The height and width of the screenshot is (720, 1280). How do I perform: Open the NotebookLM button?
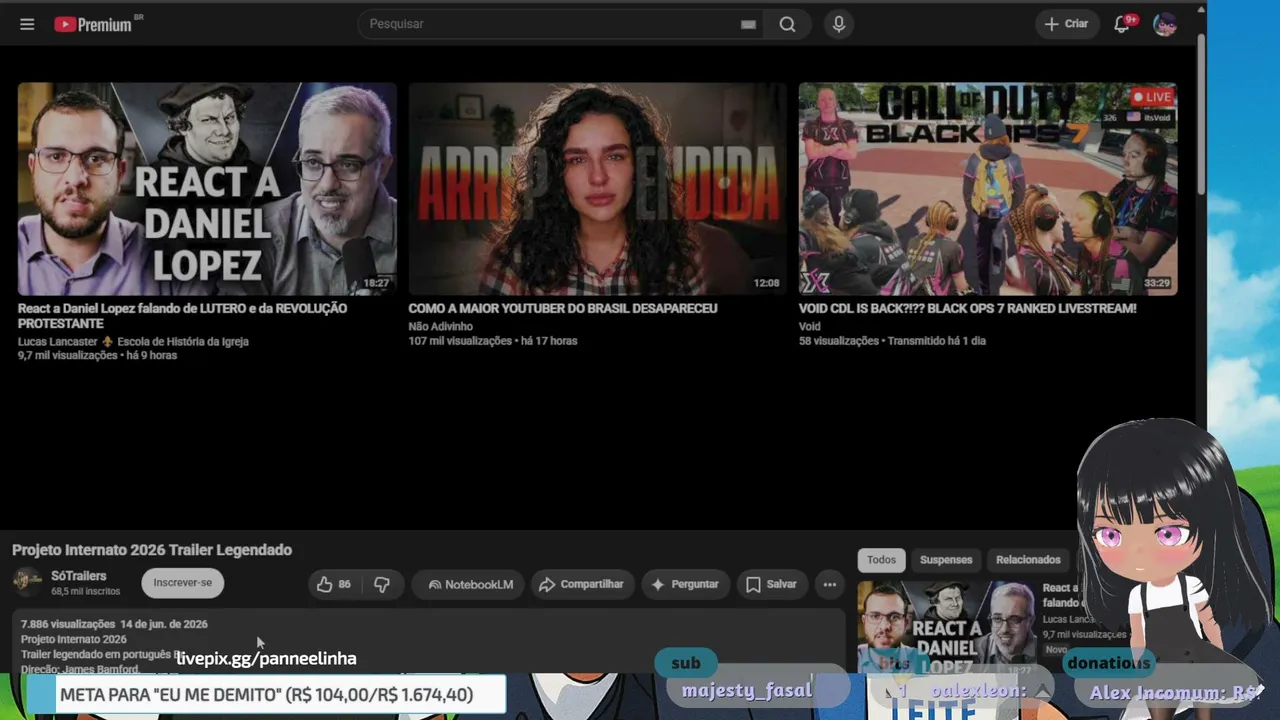coord(470,584)
